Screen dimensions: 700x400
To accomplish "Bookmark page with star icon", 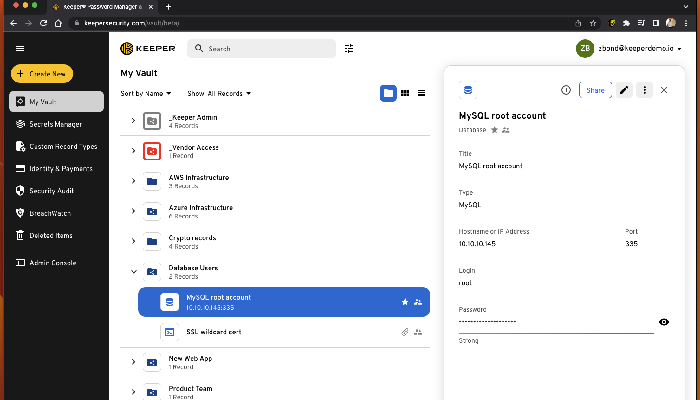I will (593, 23).
